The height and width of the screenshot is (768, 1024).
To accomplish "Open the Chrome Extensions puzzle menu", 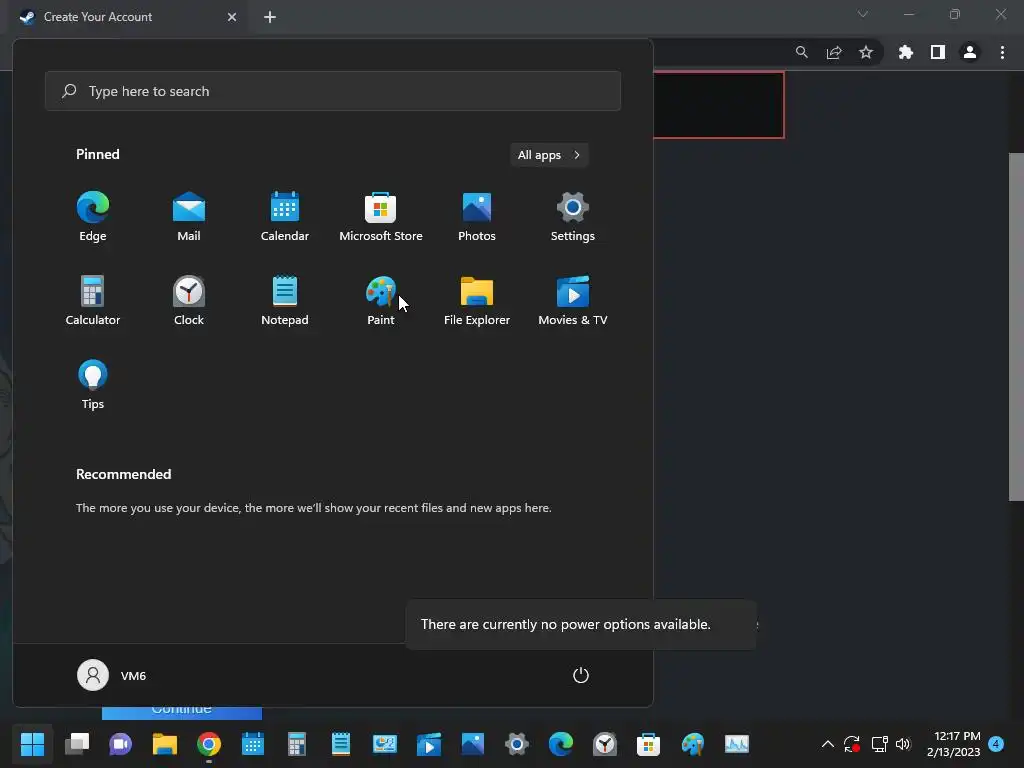I will click(x=906, y=52).
